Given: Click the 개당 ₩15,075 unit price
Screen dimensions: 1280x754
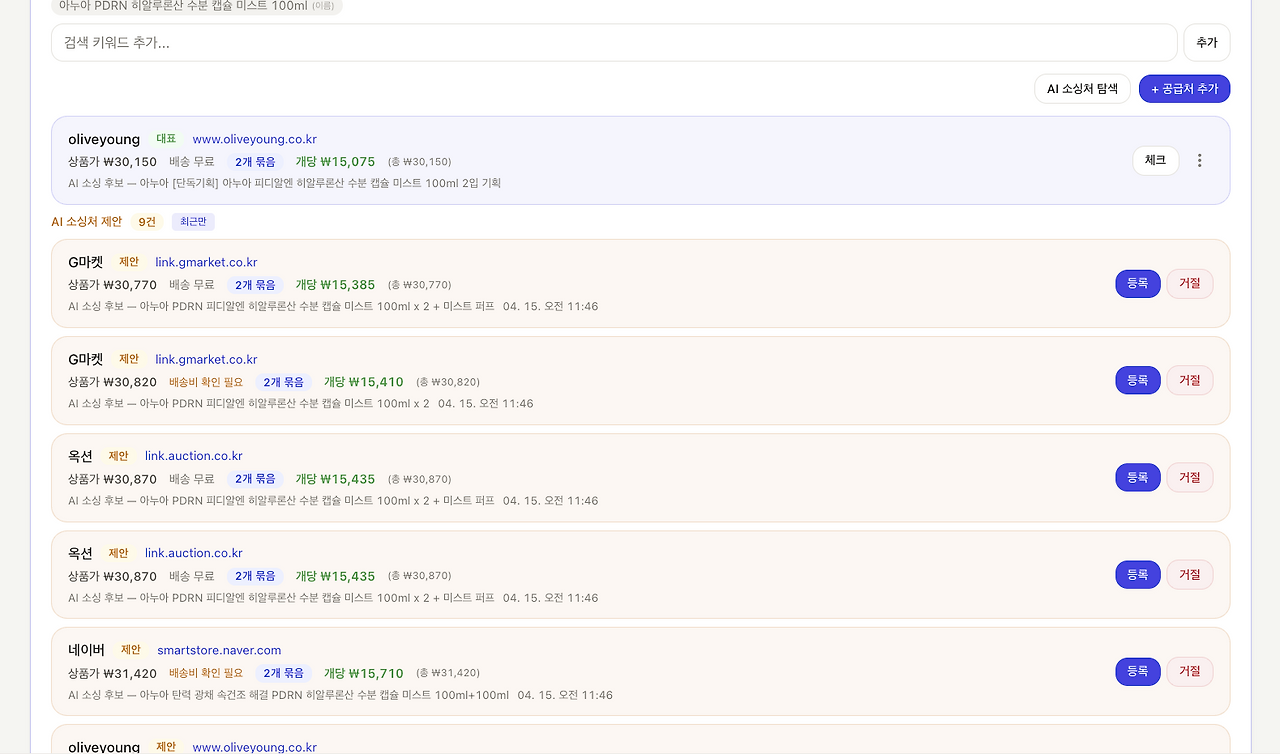Looking at the screenshot, I should pyautogui.click(x=335, y=162).
